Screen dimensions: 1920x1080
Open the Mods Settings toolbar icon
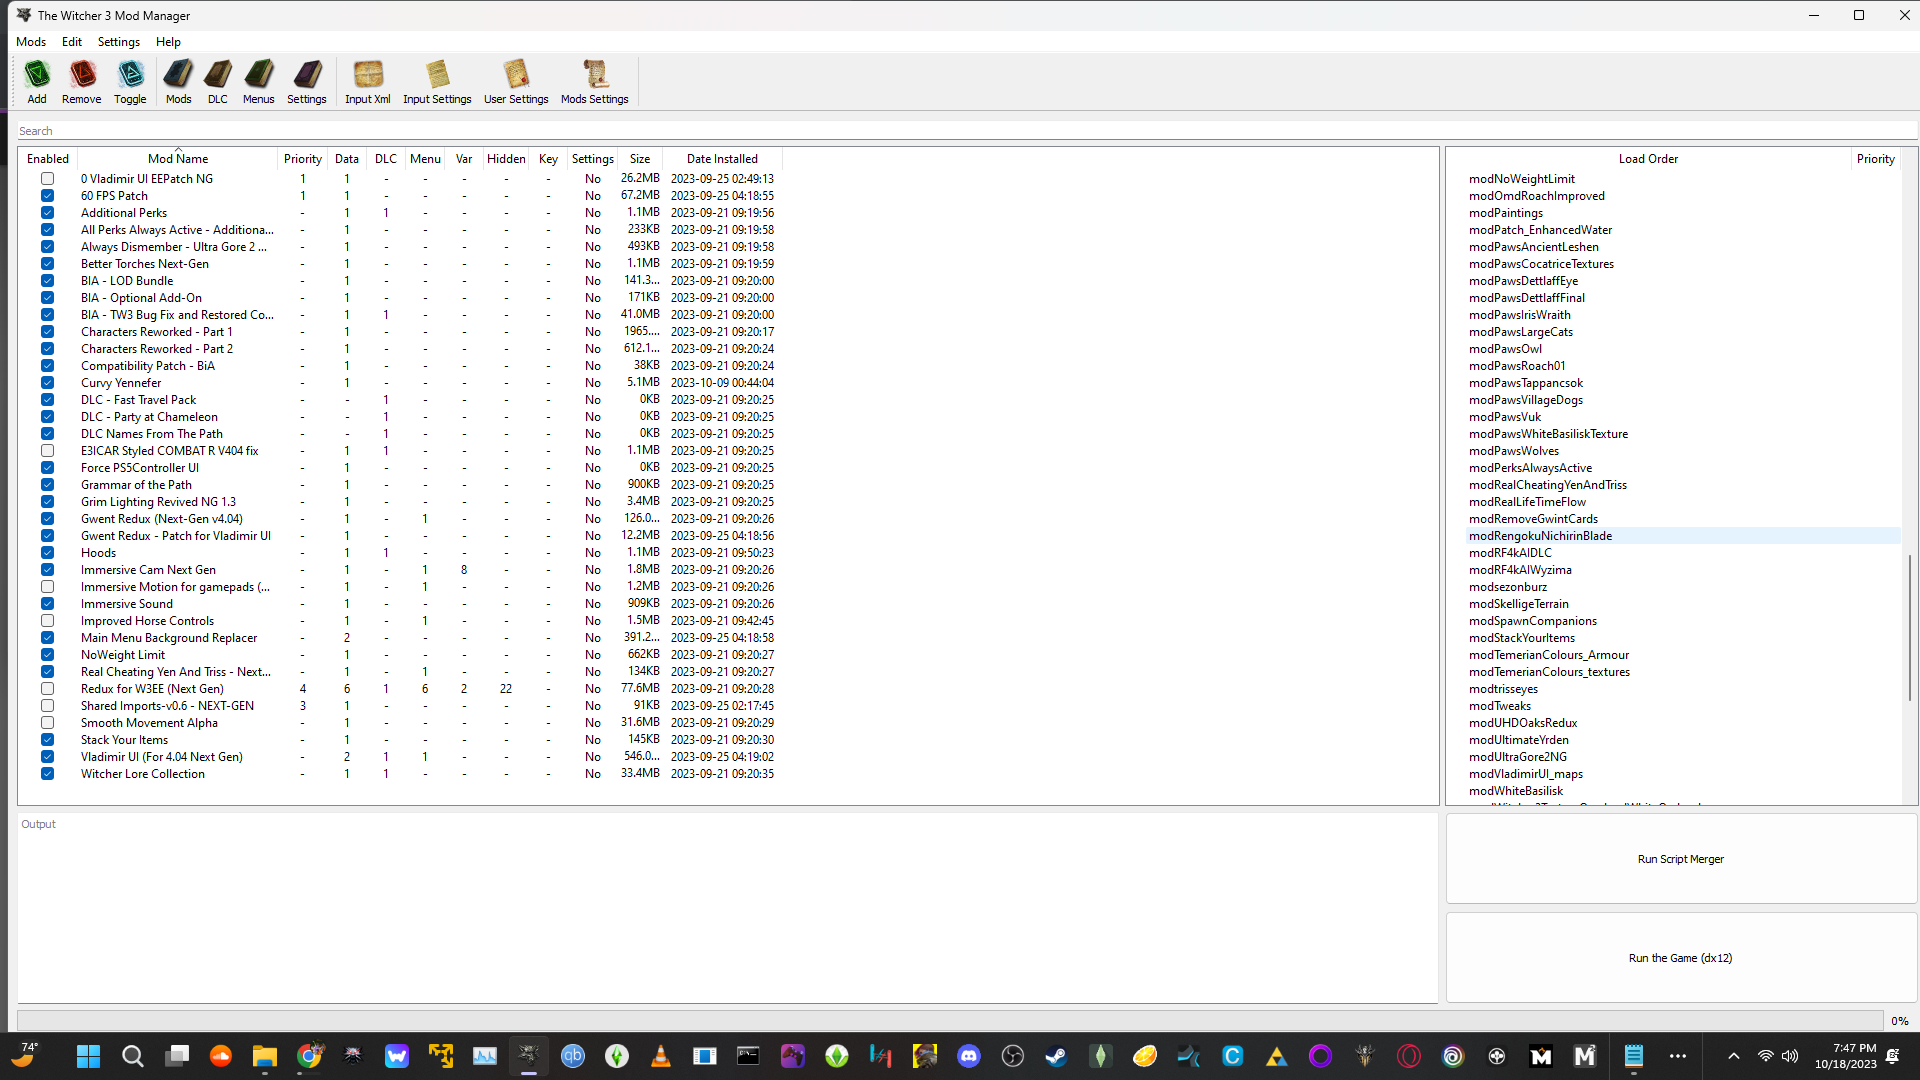point(595,82)
